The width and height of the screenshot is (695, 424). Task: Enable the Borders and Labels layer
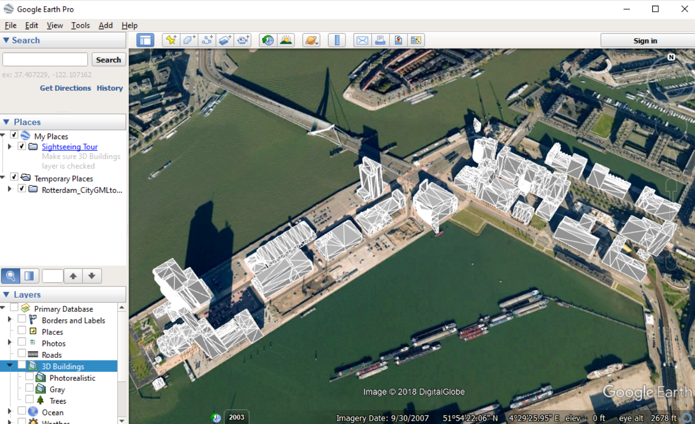pyautogui.click(x=22, y=319)
